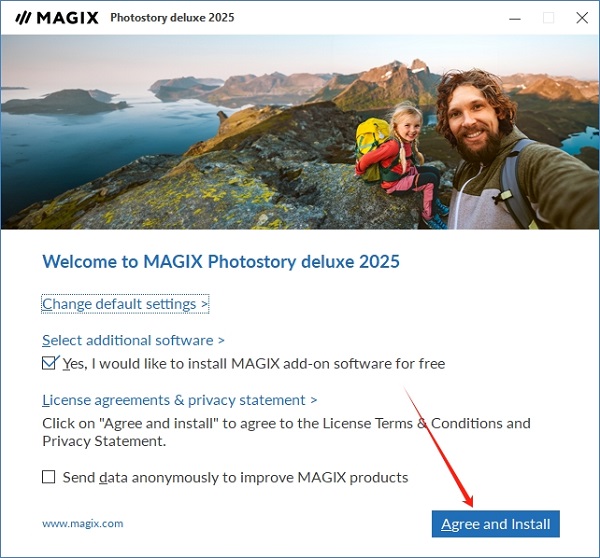Screen dimensions: 600x558
Task: Close the Photostory installer window
Action: click(x=582, y=18)
